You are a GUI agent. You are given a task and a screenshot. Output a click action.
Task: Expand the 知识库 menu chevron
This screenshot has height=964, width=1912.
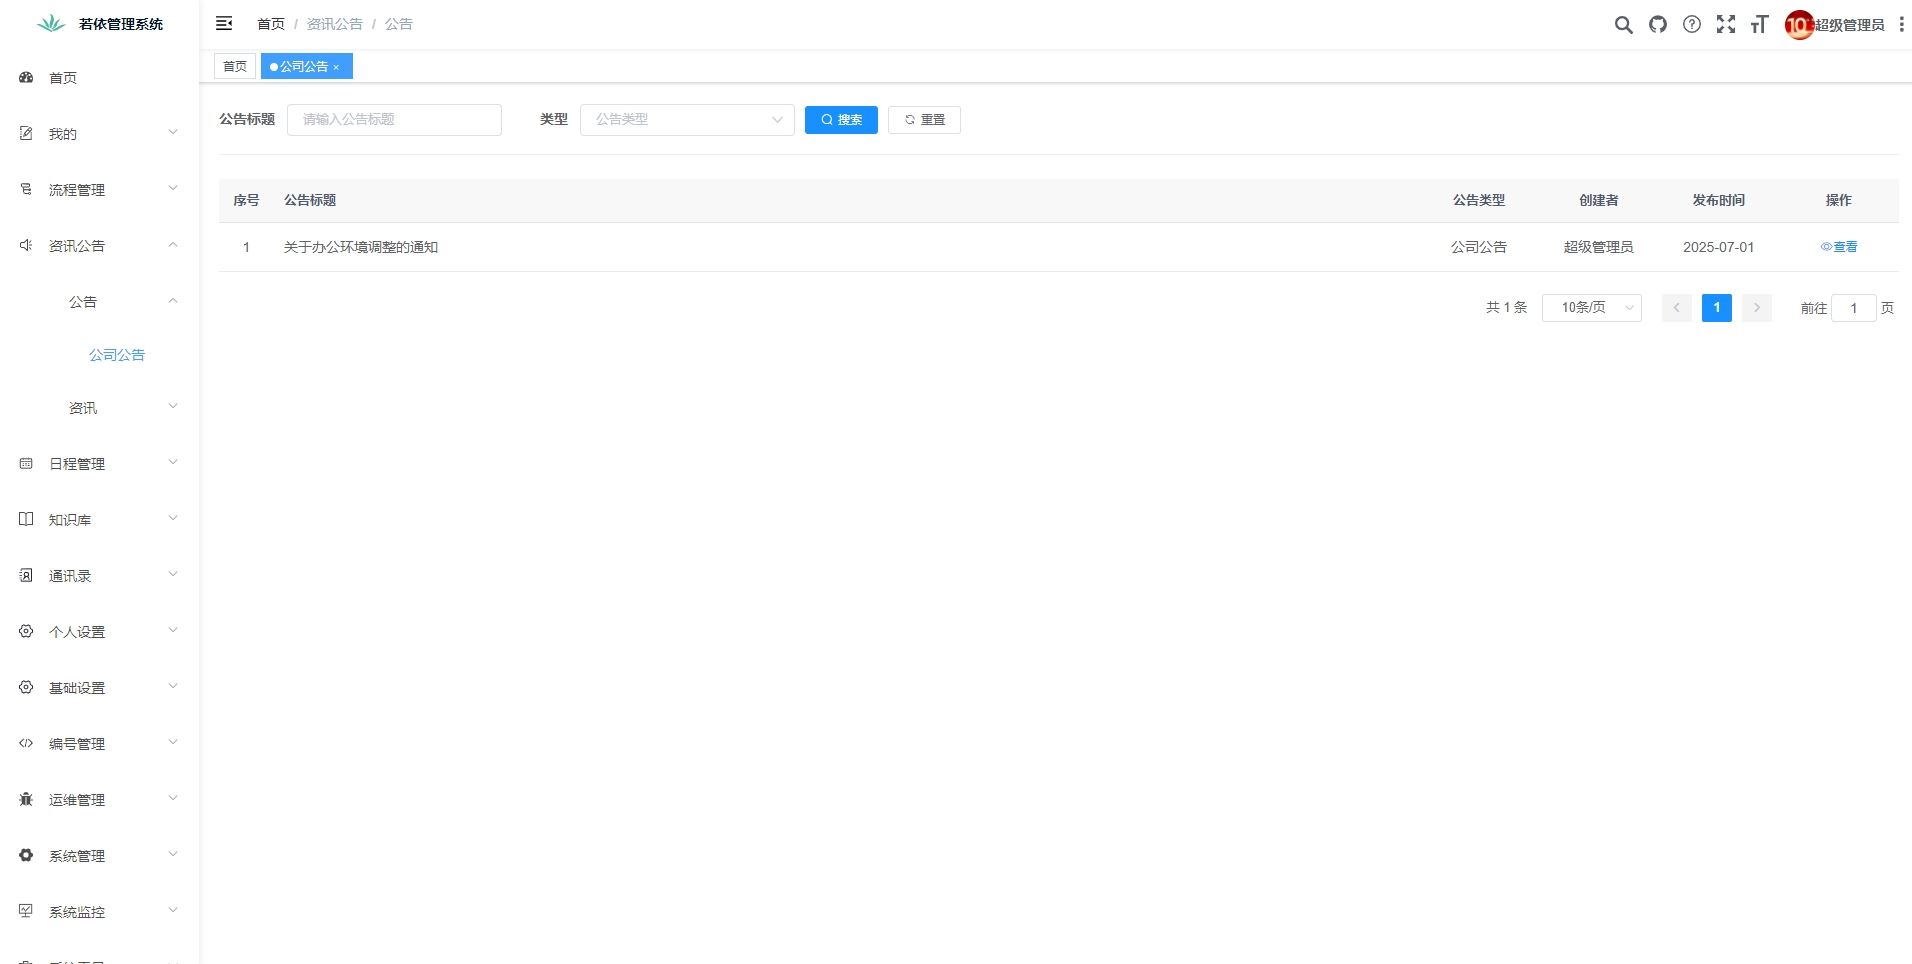point(173,518)
